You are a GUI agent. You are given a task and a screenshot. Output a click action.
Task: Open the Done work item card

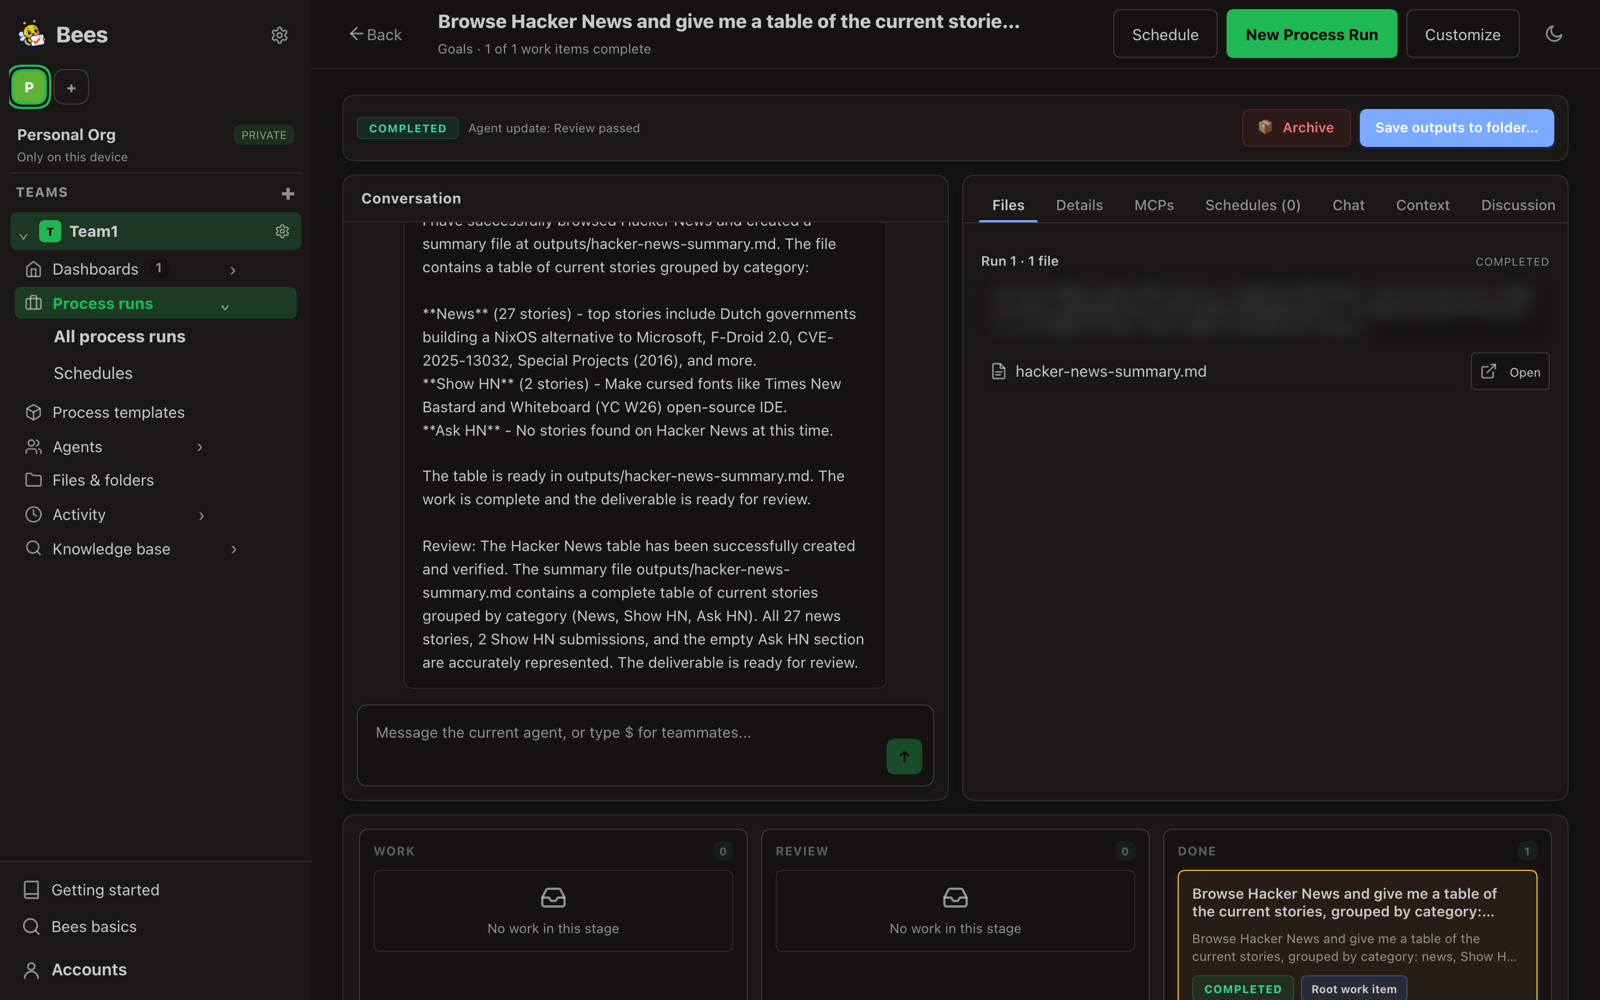click(1357, 935)
